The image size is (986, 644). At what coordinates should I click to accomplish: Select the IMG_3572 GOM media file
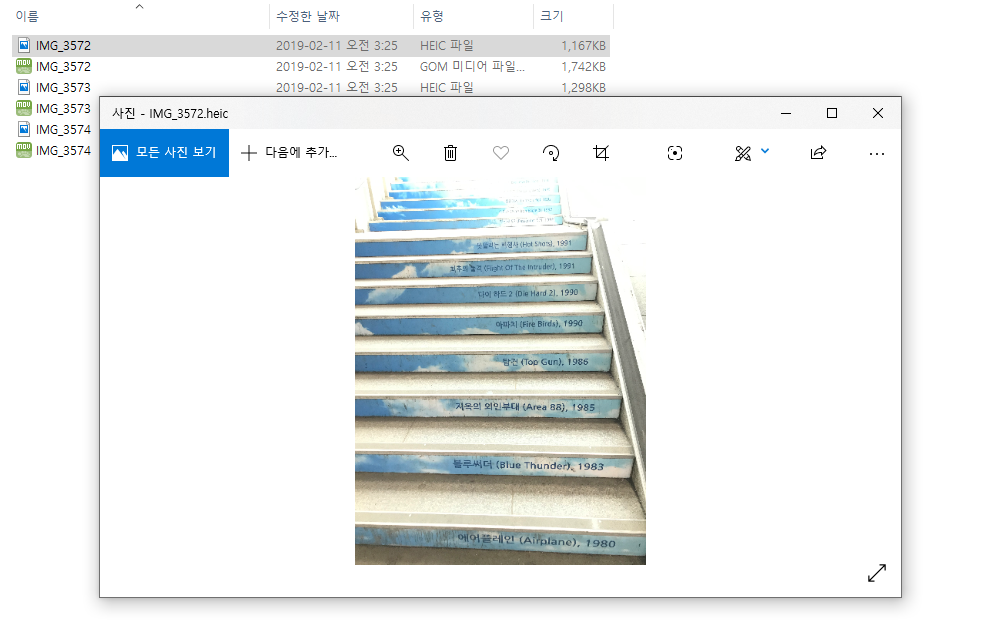311,67
